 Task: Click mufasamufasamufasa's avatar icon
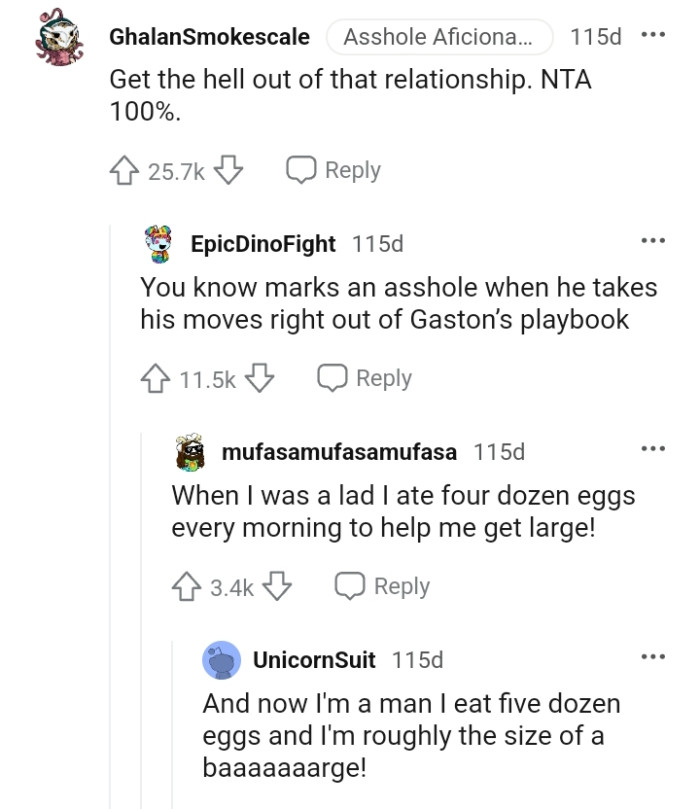click(x=192, y=452)
